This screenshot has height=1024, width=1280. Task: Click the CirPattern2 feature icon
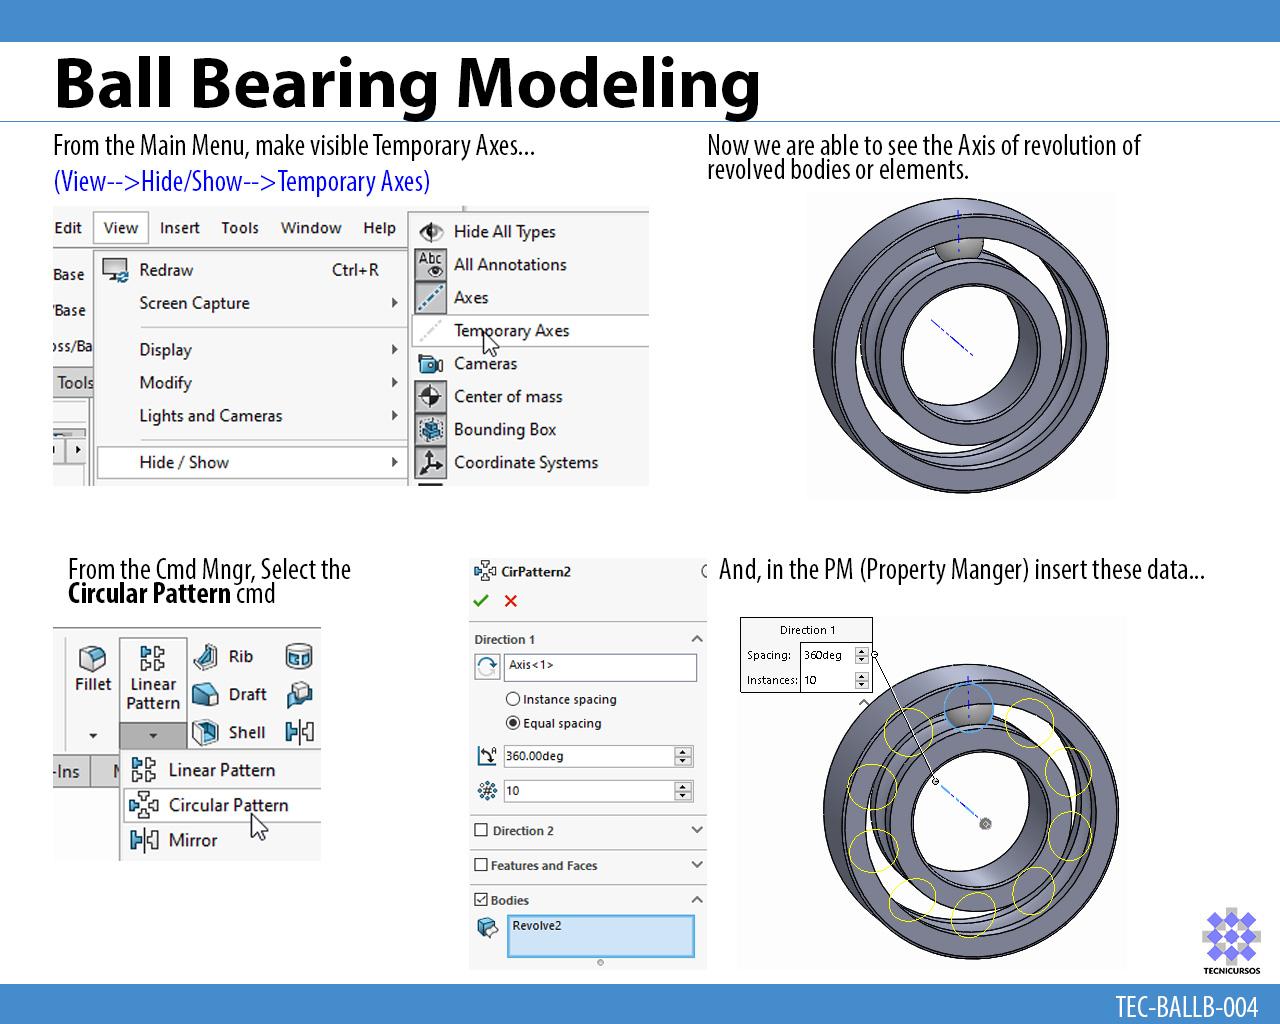[485, 571]
